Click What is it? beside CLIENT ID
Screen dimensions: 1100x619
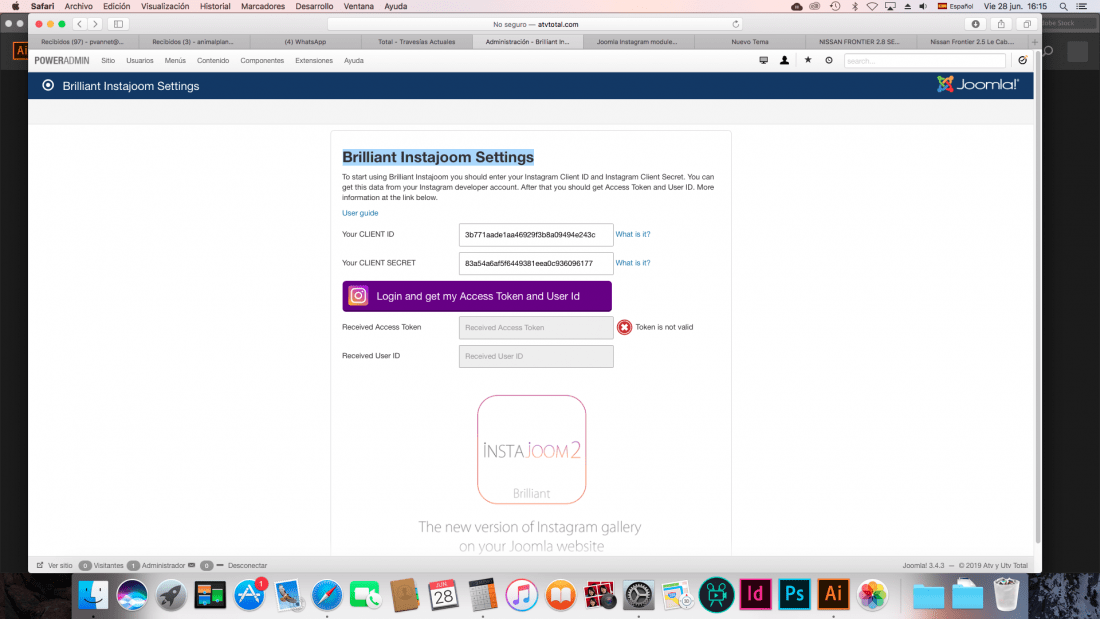coord(633,234)
